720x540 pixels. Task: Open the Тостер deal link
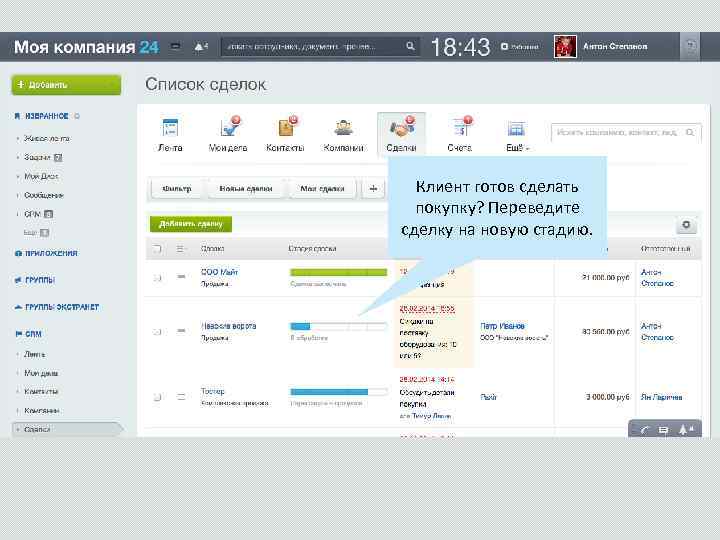pyautogui.click(x=213, y=391)
